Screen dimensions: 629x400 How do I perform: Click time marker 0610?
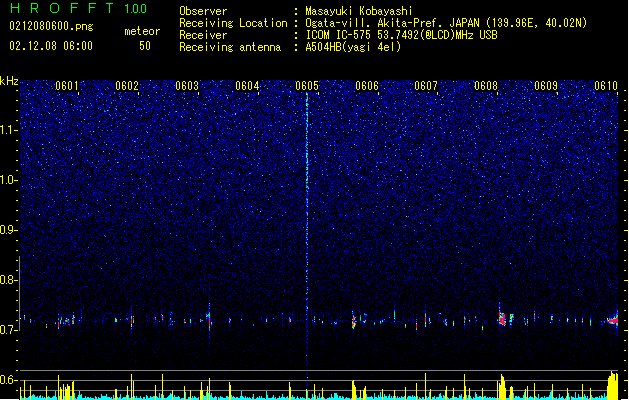click(x=606, y=86)
